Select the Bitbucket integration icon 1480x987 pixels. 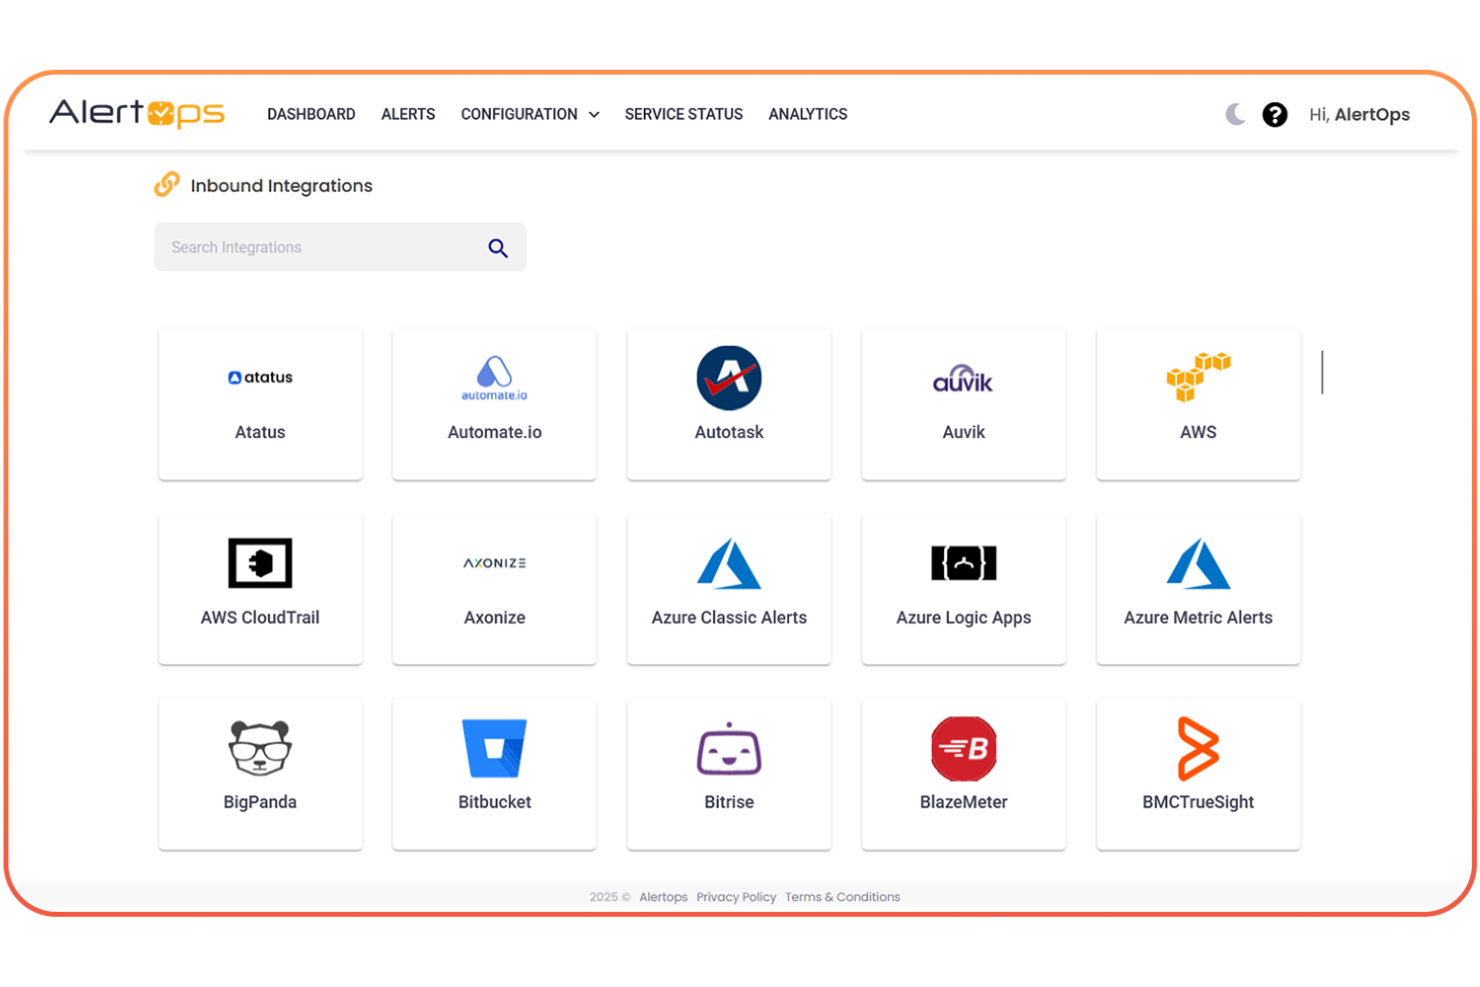point(494,747)
